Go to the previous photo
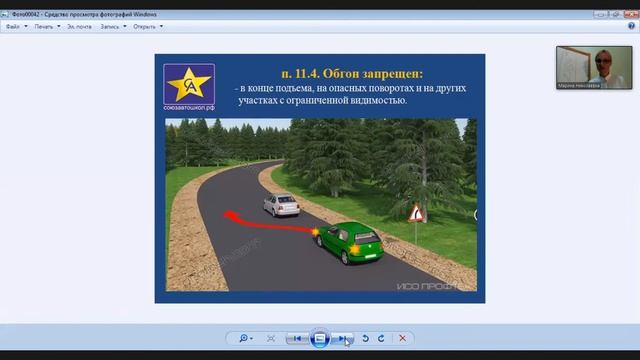Viewport: 640px width, 360px height. [297, 338]
